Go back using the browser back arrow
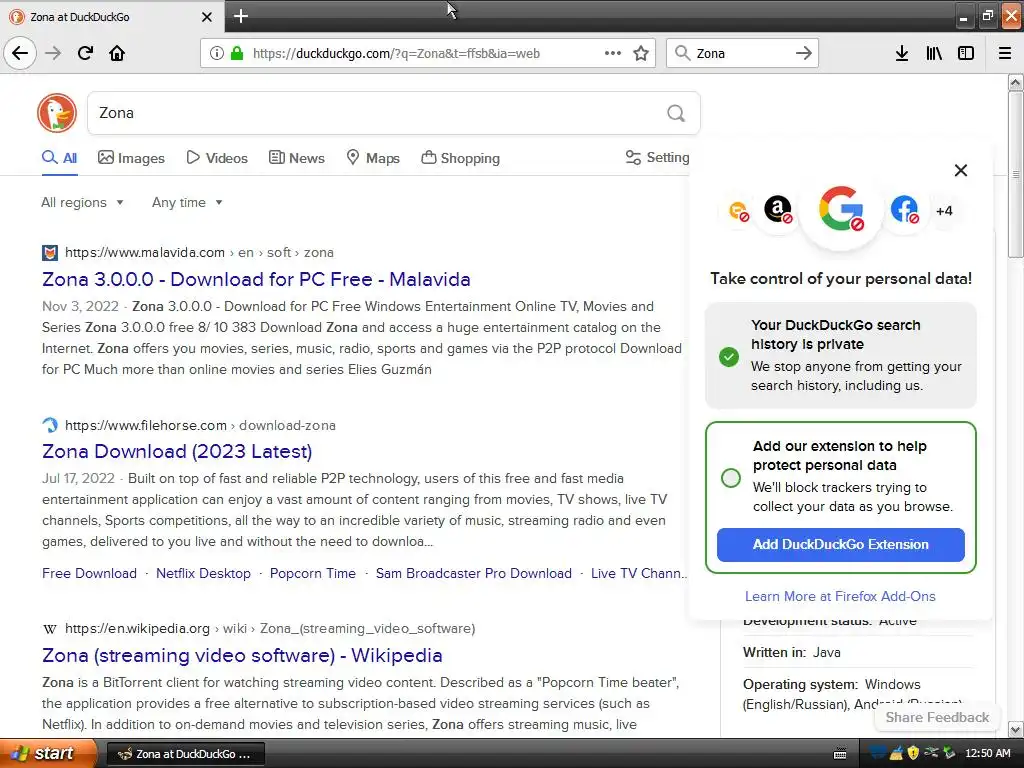Image resolution: width=1024 pixels, height=768 pixels. (20, 53)
